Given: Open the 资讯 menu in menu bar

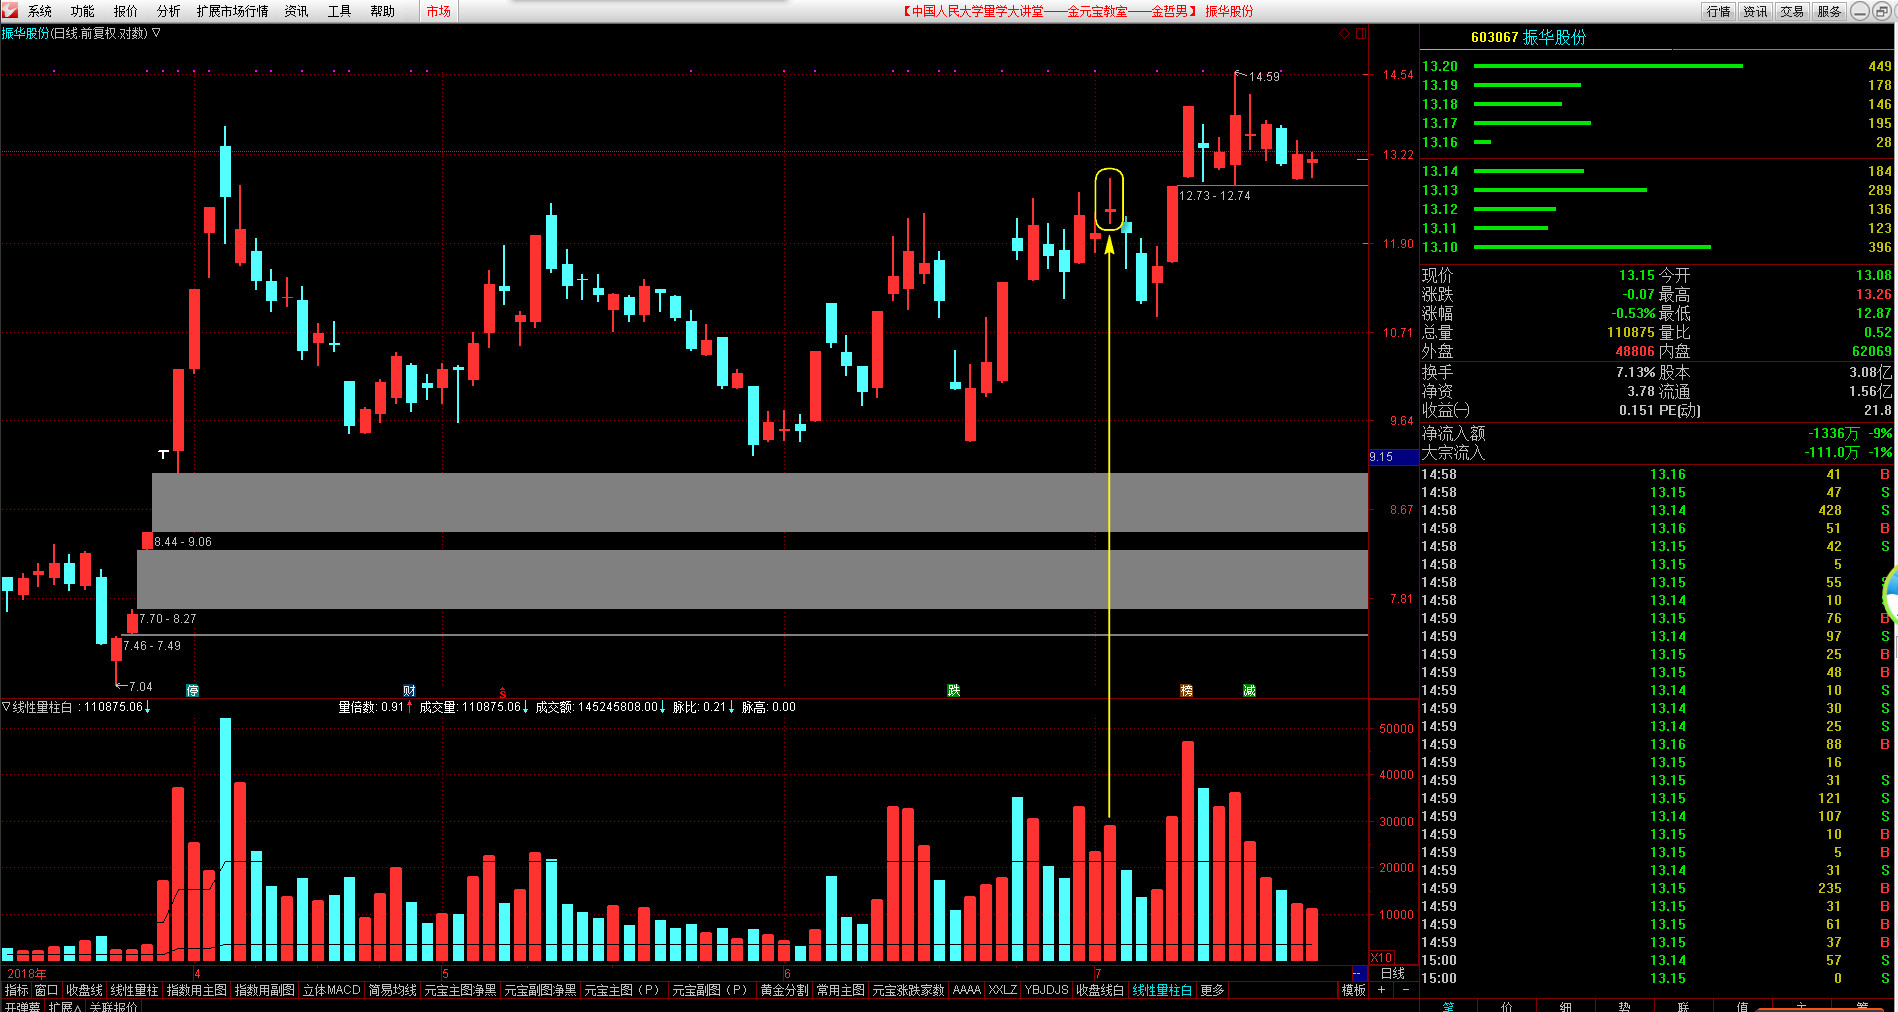Looking at the screenshot, I should click(297, 11).
